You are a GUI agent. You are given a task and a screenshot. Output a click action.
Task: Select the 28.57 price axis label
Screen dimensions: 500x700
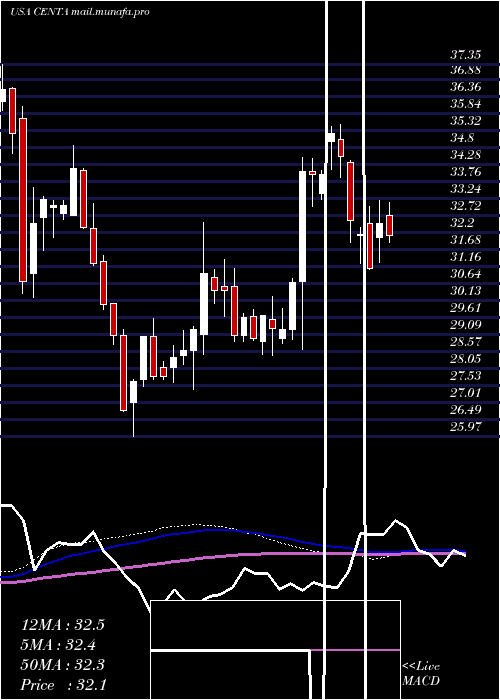pyautogui.click(x=466, y=342)
